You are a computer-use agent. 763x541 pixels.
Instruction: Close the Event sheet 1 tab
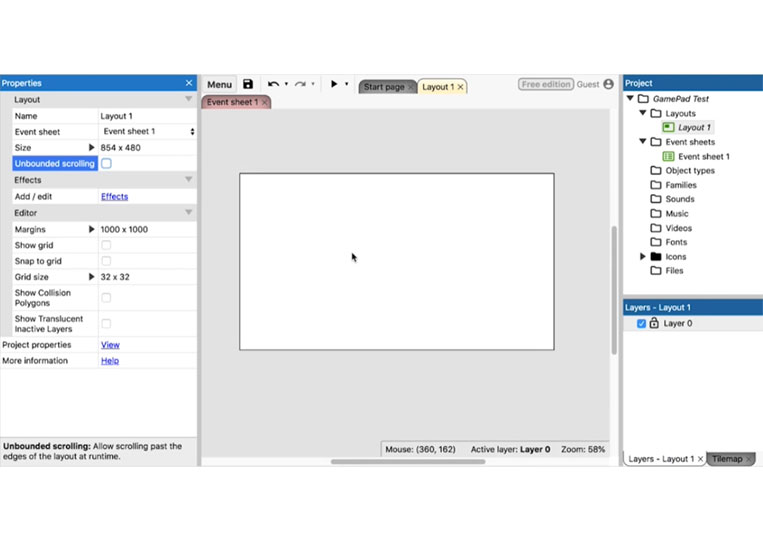(x=264, y=102)
